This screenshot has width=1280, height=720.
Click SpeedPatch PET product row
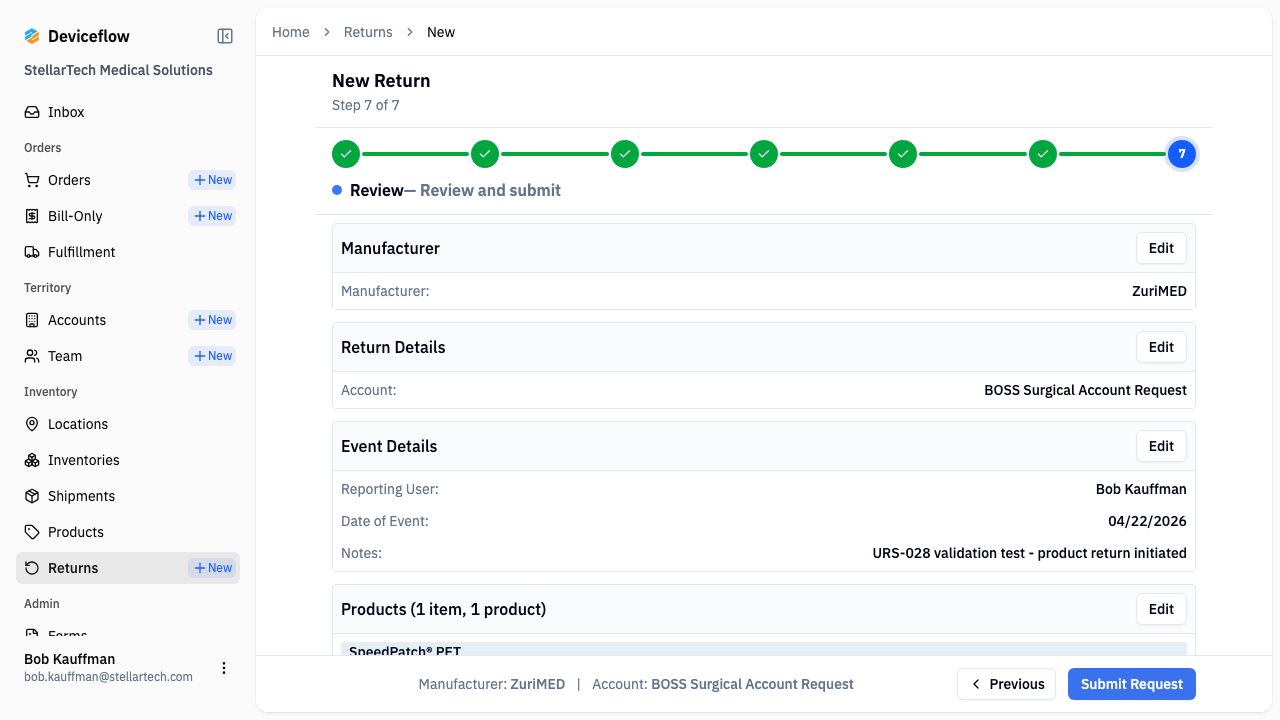tap(764, 649)
